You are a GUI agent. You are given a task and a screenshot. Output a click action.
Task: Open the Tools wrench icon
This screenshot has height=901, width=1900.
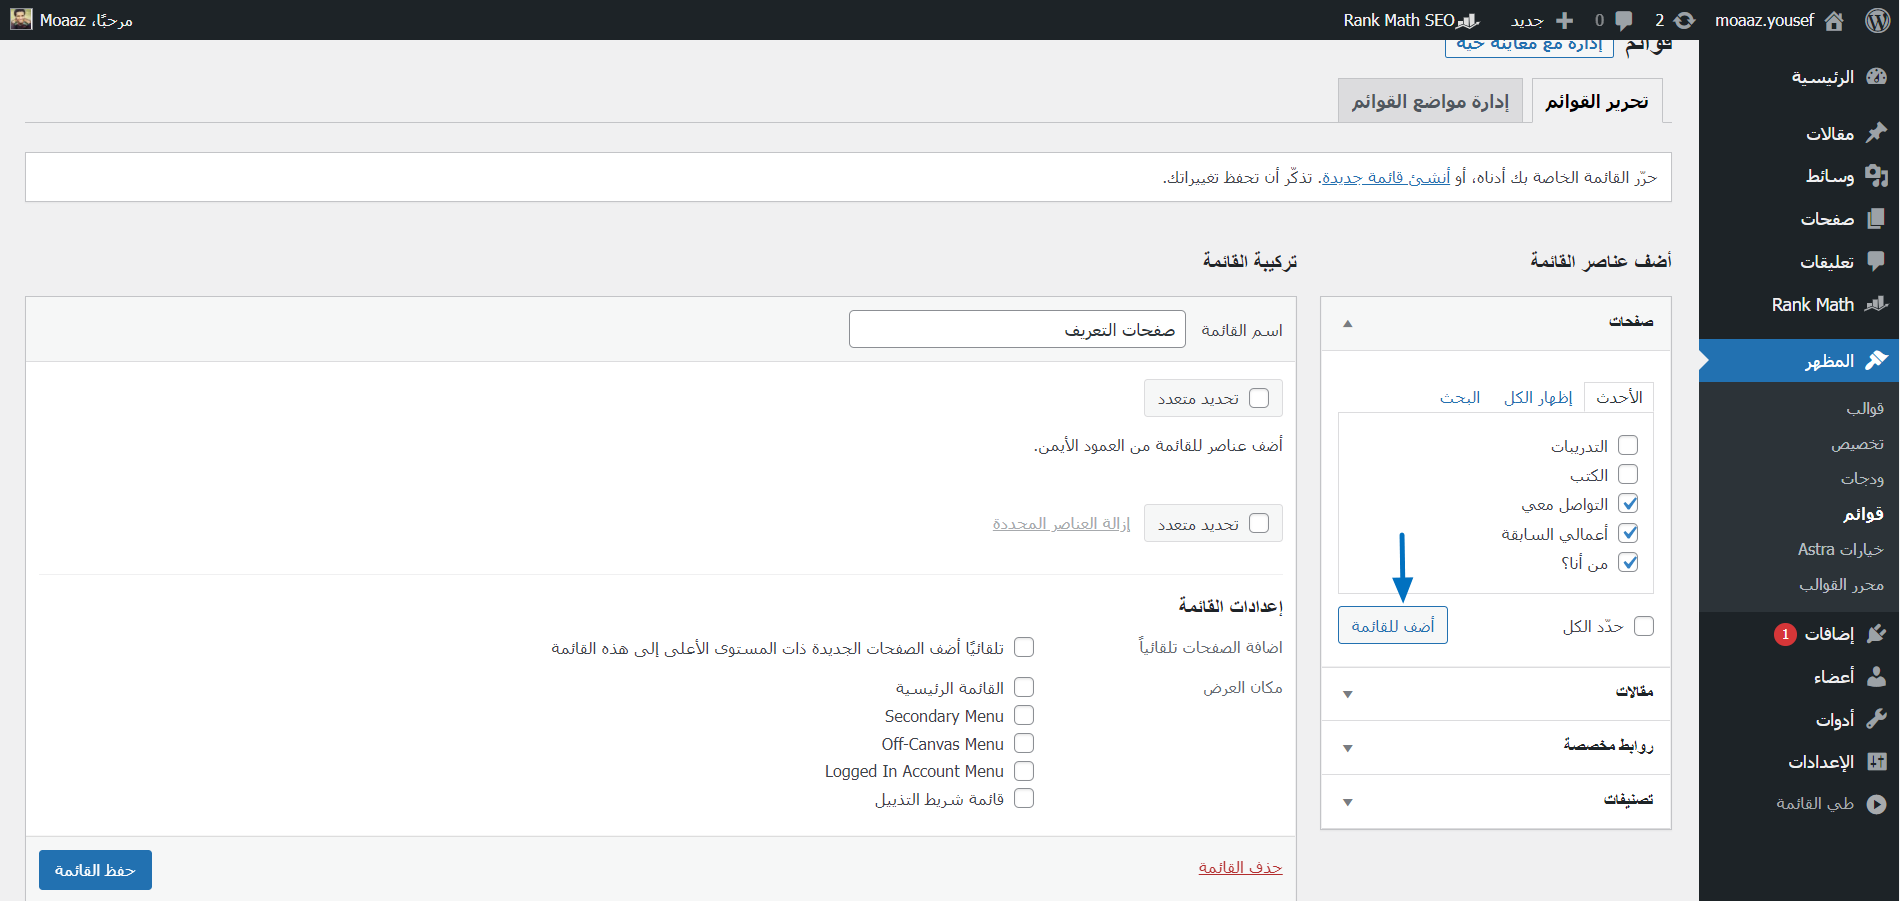pos(1877,719)
